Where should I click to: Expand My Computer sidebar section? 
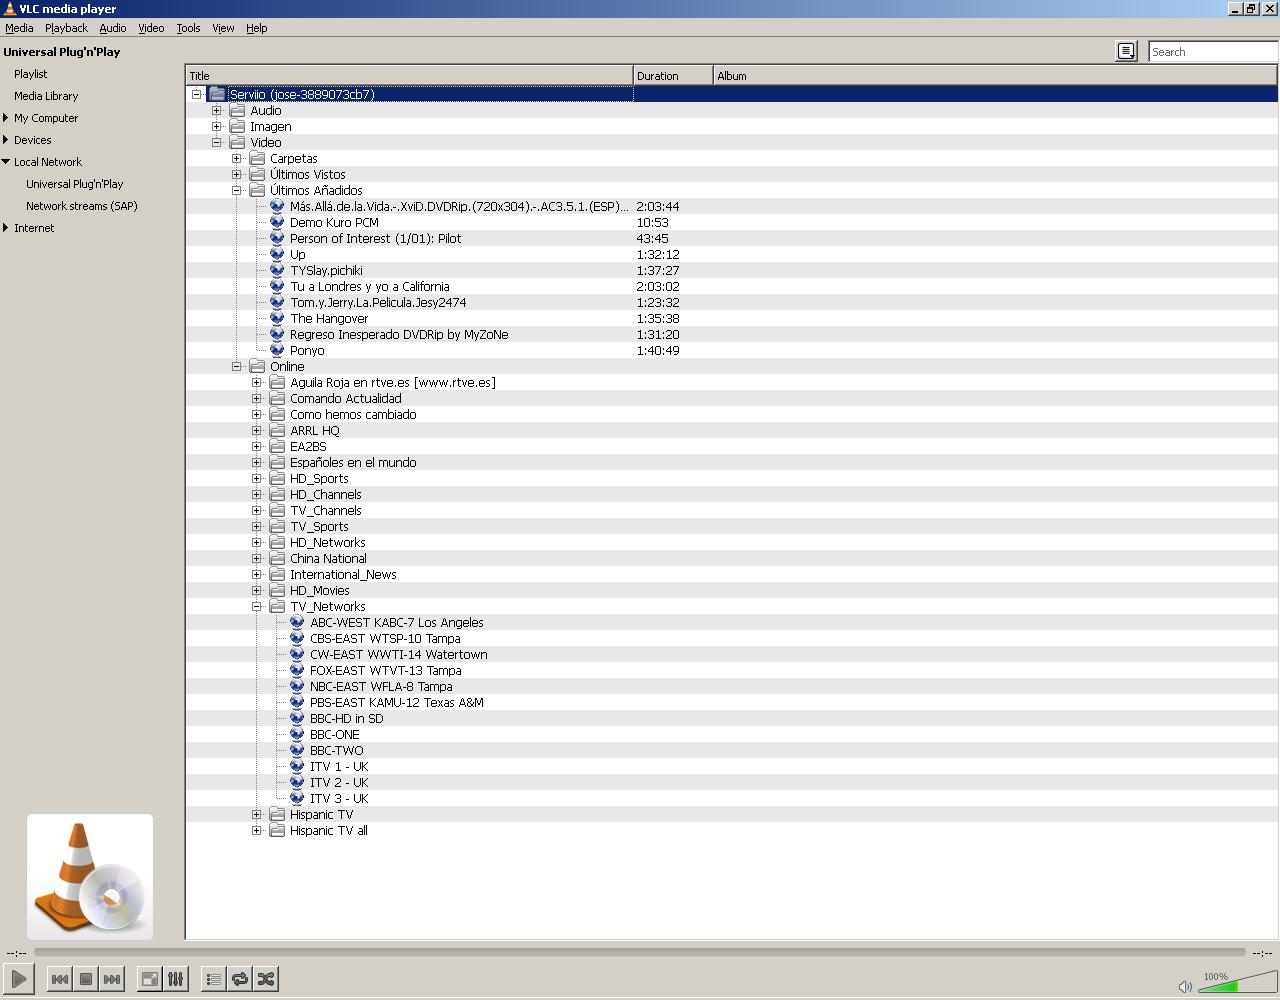point(6,118)
